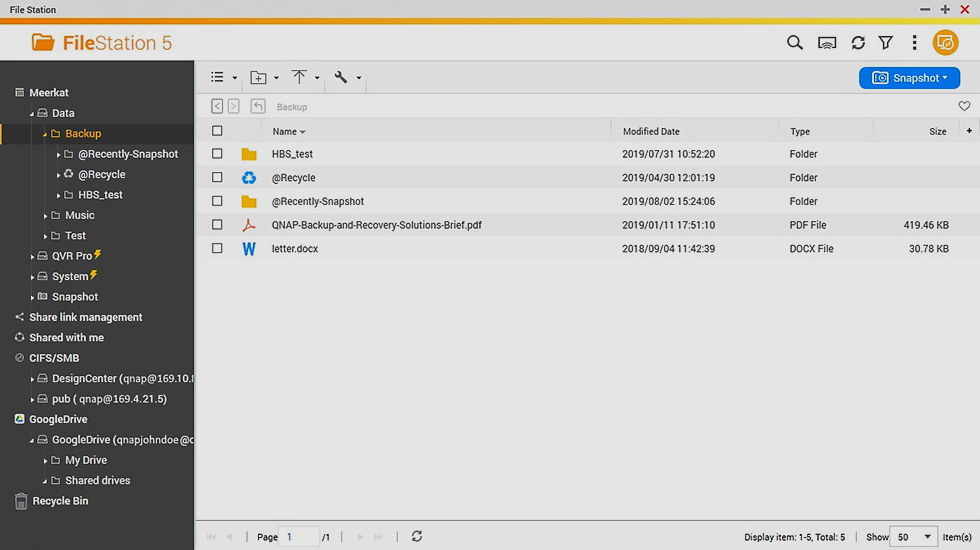This screenshot has width=980, height=550.
Task: Add Backup folder to favorites heart
Action: point(964,107)
